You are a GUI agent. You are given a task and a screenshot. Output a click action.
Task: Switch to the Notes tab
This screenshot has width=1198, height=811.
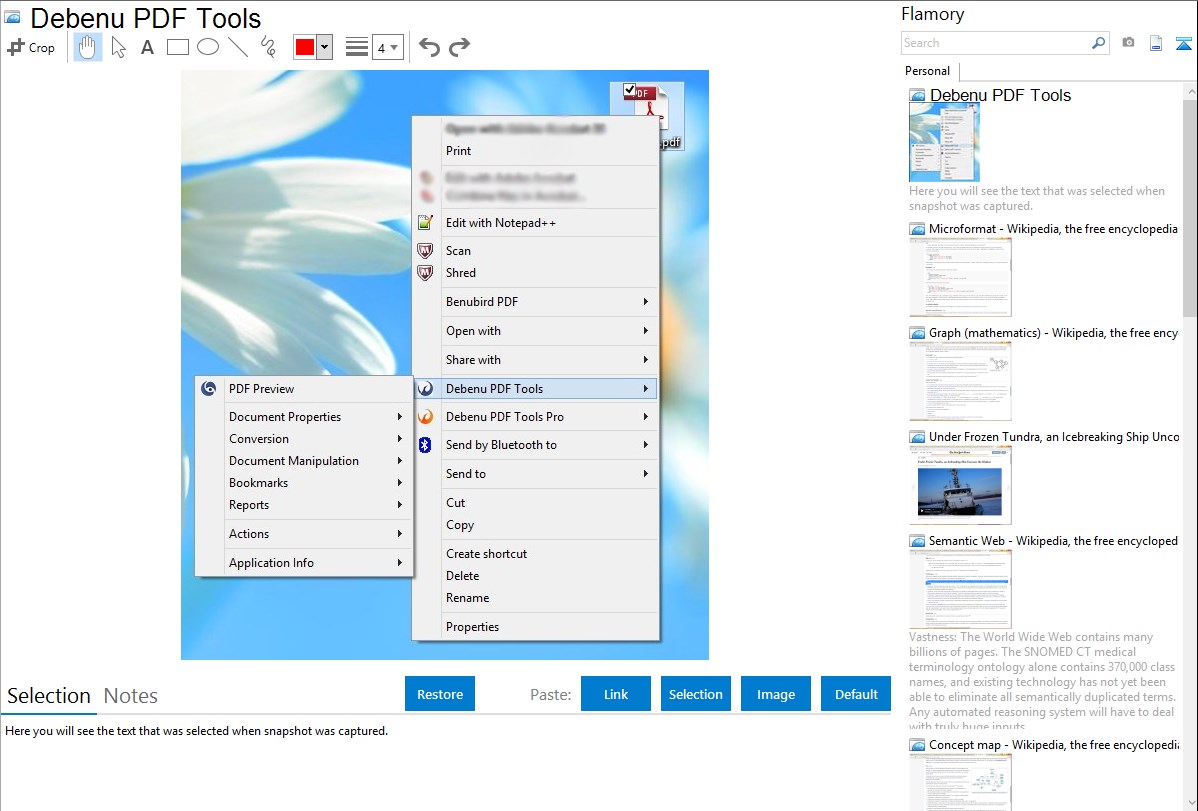tap(131, 696)
